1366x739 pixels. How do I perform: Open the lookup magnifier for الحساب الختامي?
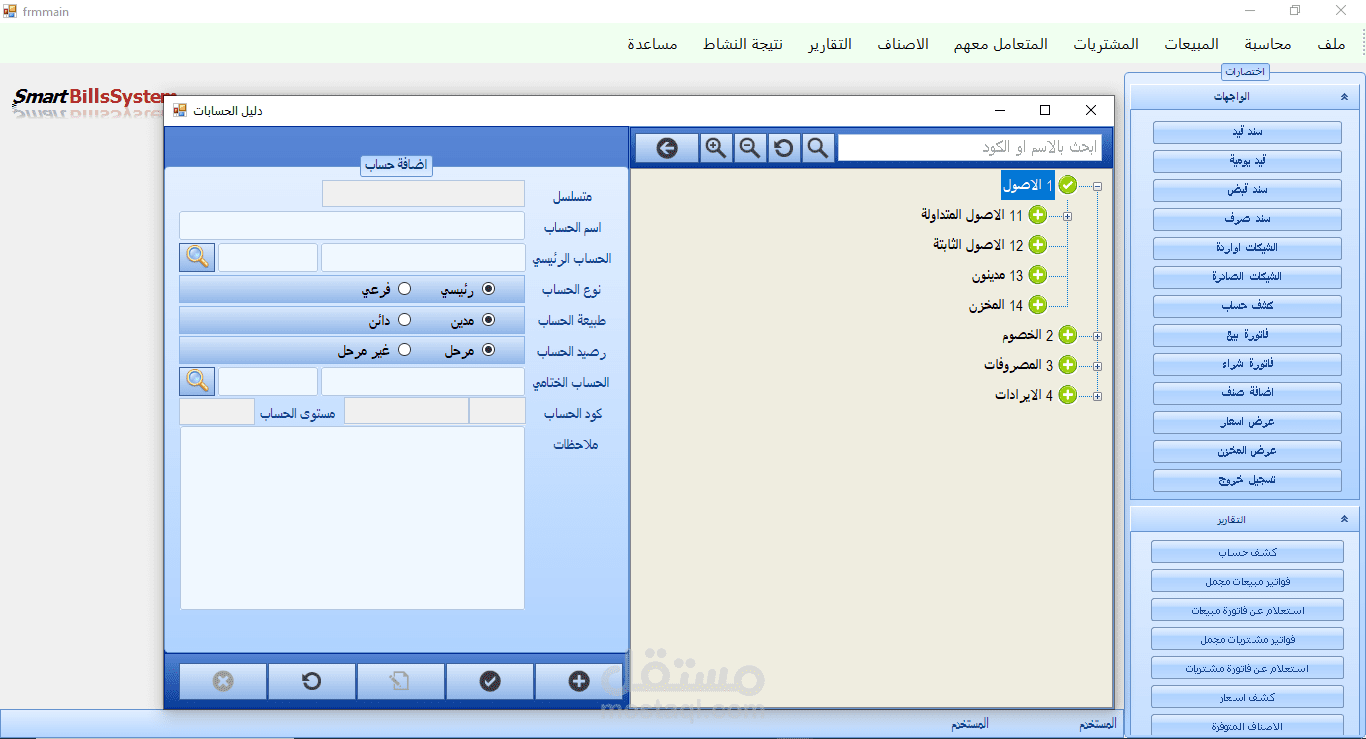[198, 381]
